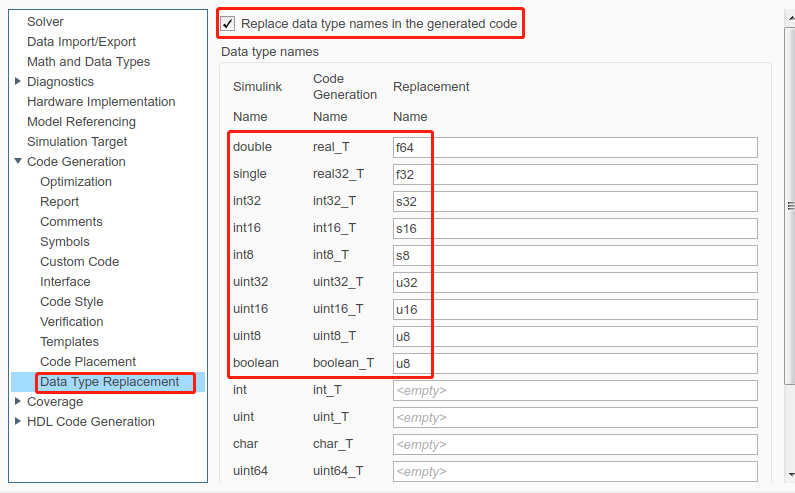Screen dimensions: 795x493
Task: Focus the int8 replacement field s8
Action: click(x=575, y=256)
